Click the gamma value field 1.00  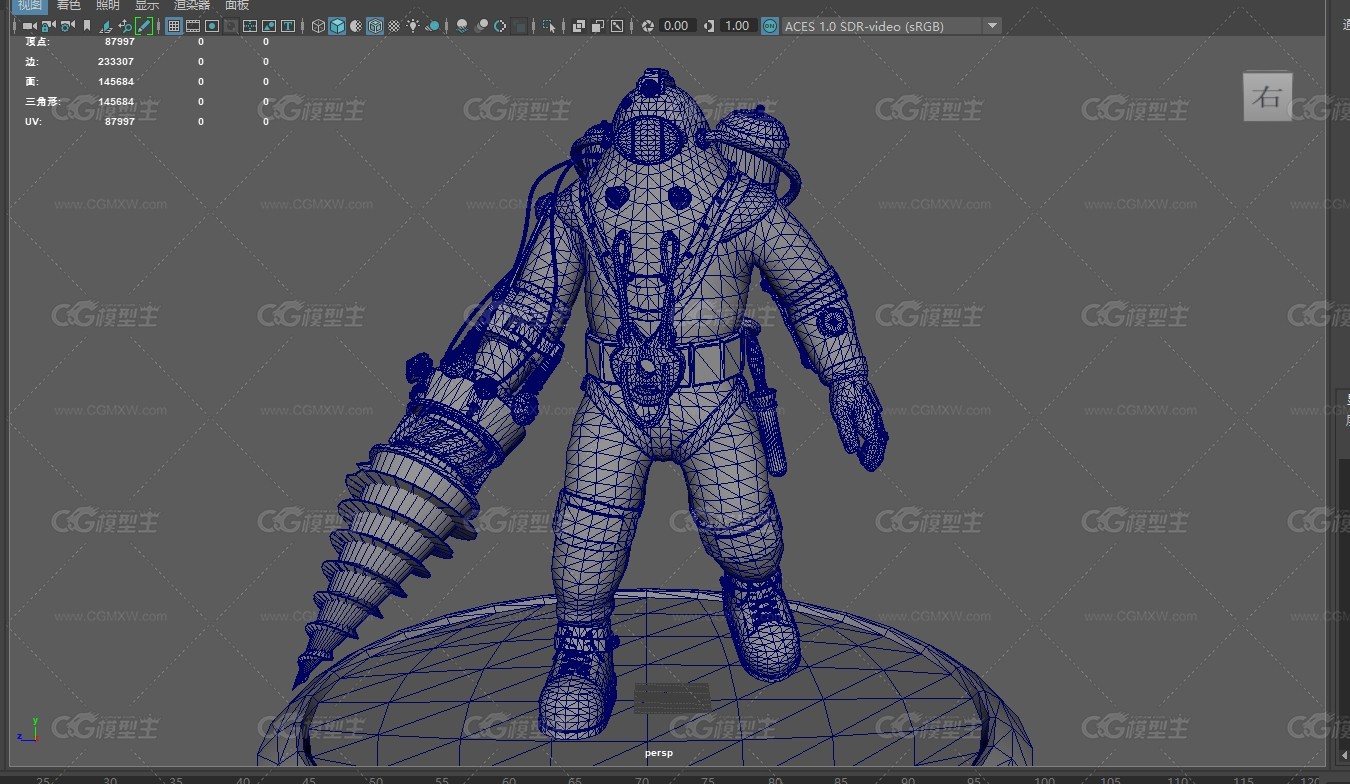pyautogui.click(x=737, y=26)
